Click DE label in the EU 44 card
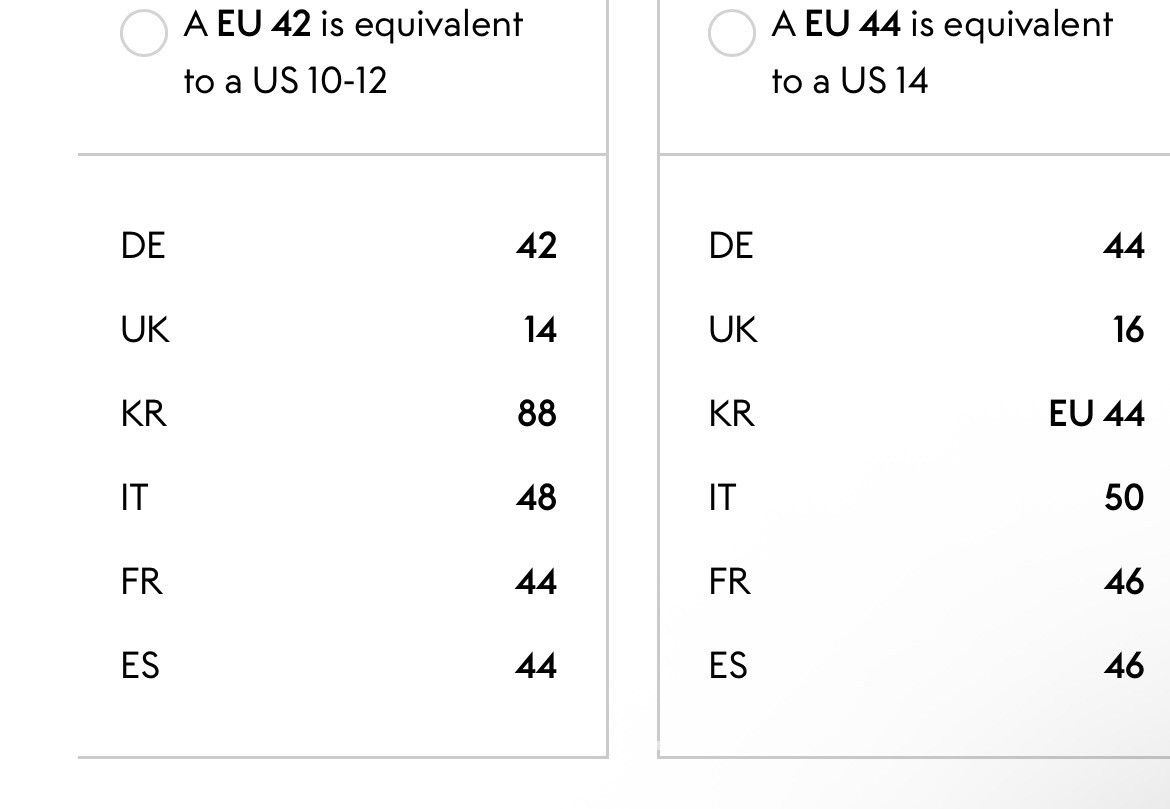 (731, 246)
